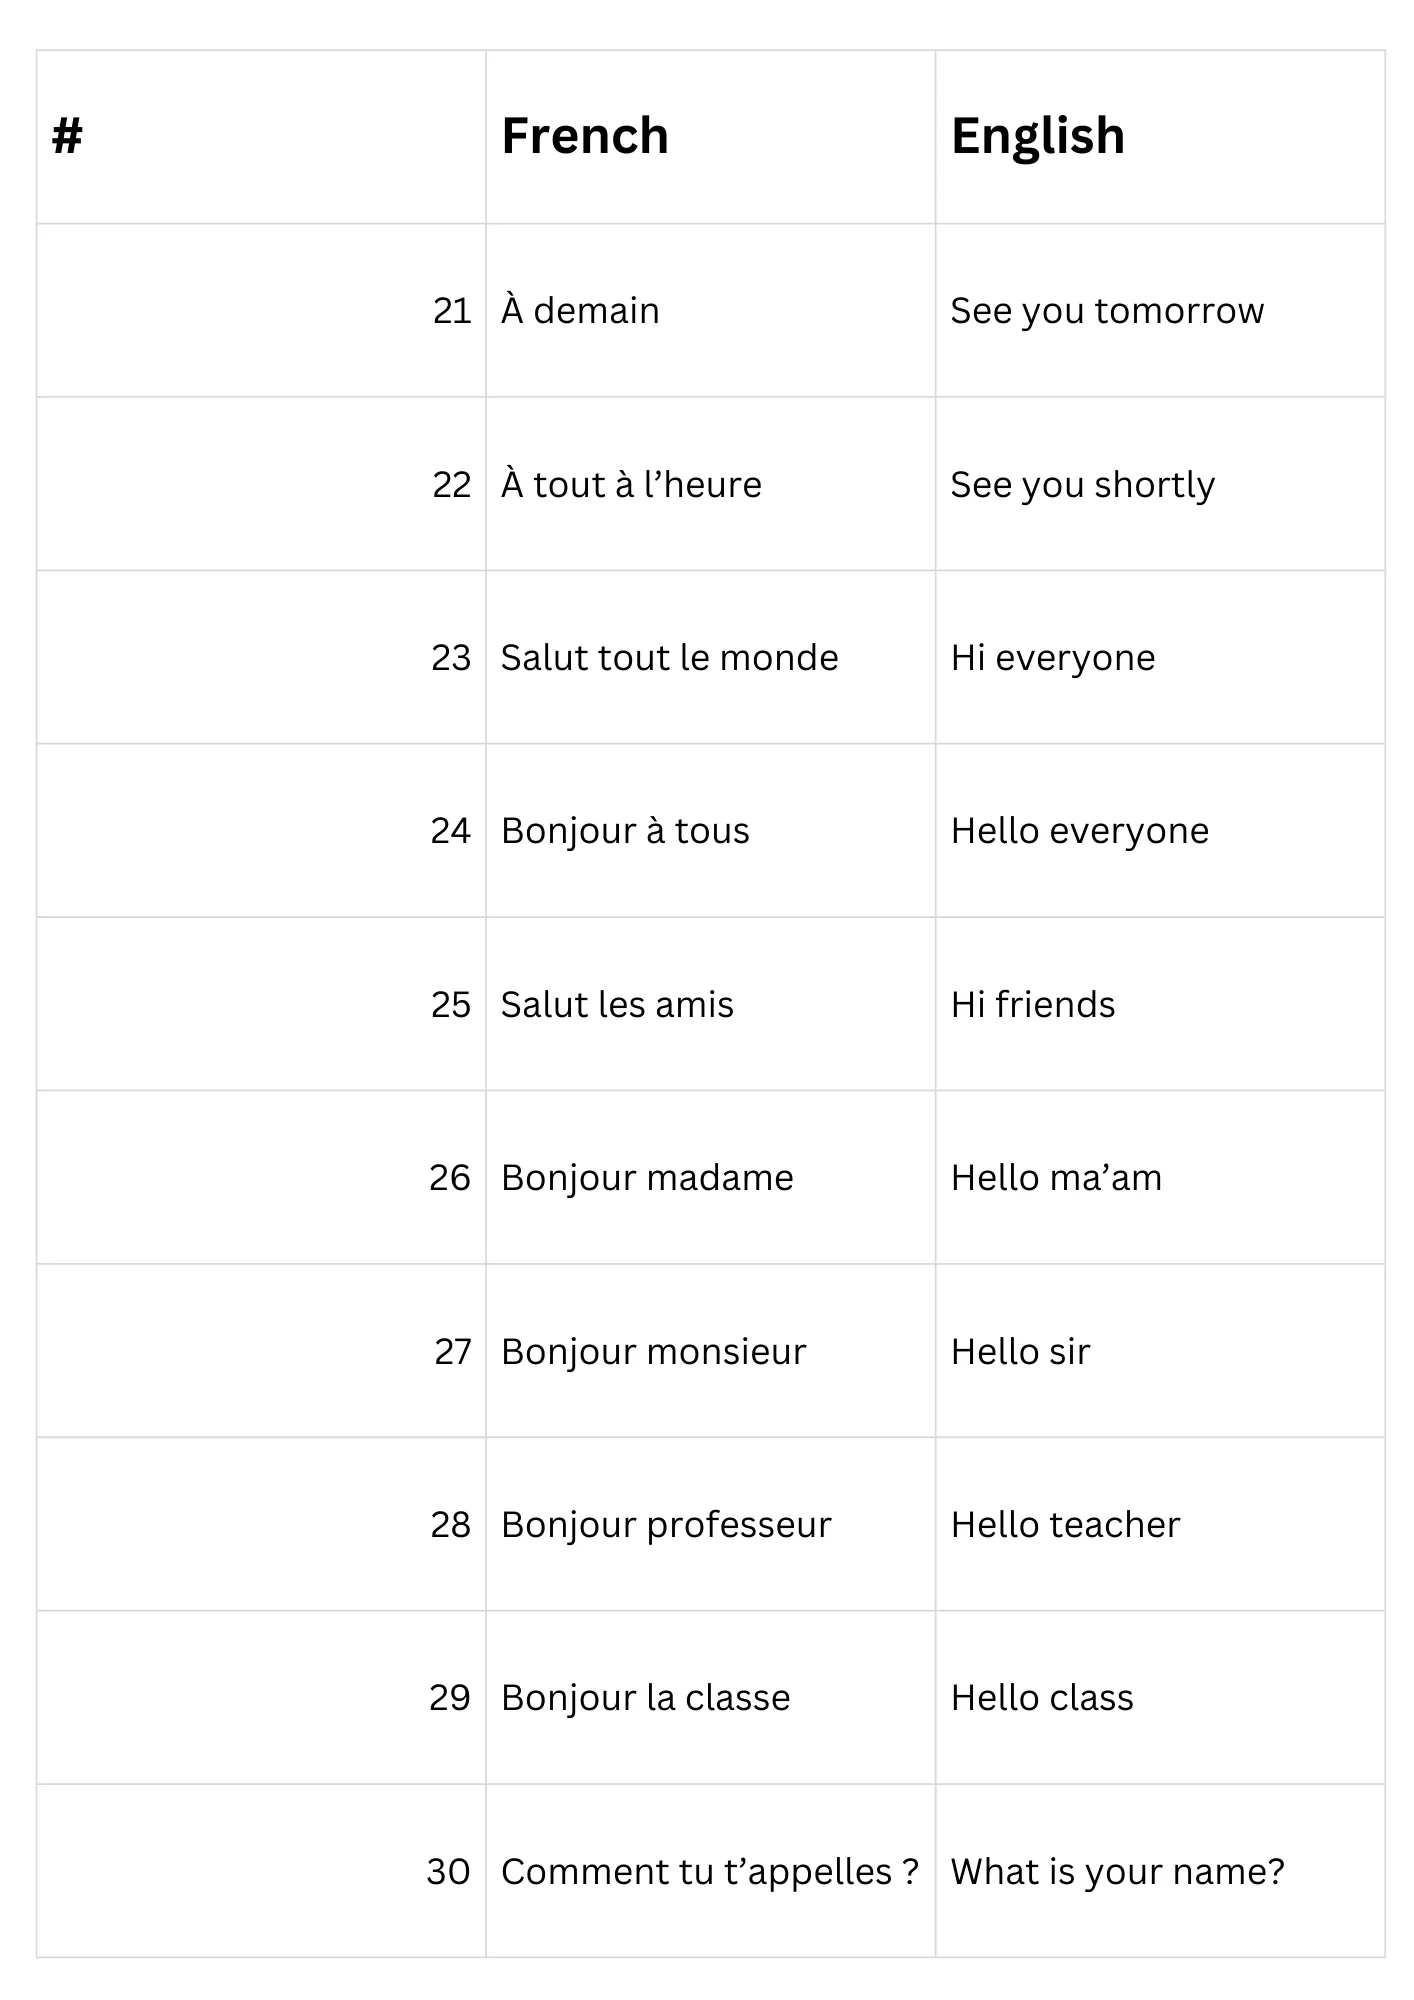Click the phrase Bonjour la classe

(645, 1698)
